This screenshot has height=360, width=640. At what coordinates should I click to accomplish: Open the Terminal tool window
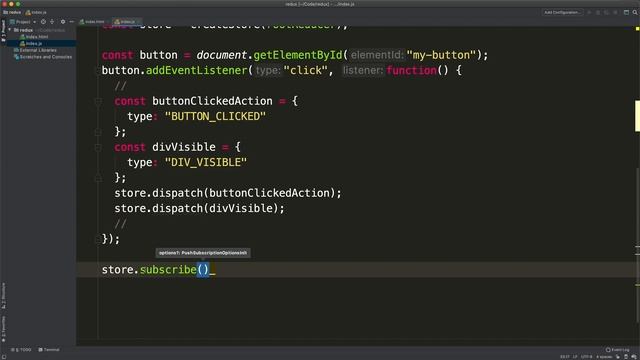pyautogui.click(x=49, y=350)
